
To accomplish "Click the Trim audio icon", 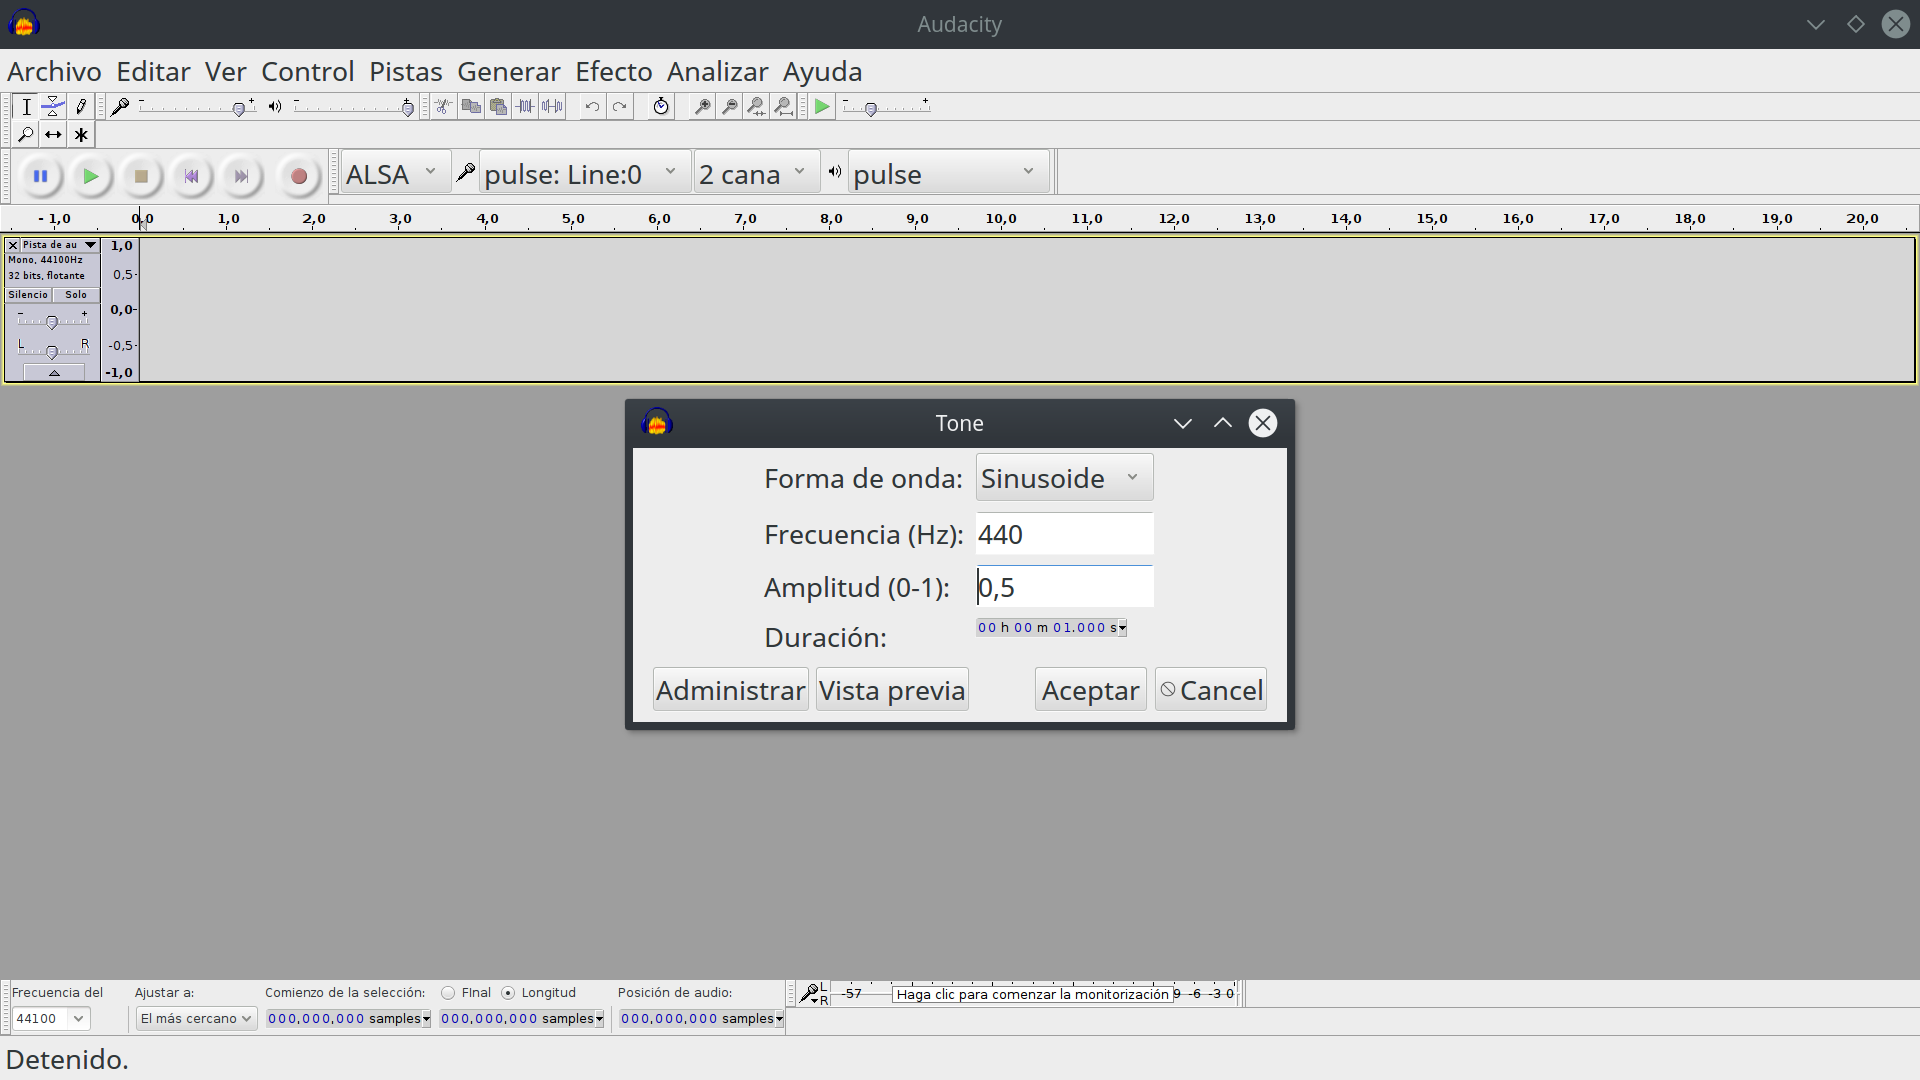I will click(x=525, y=107).
